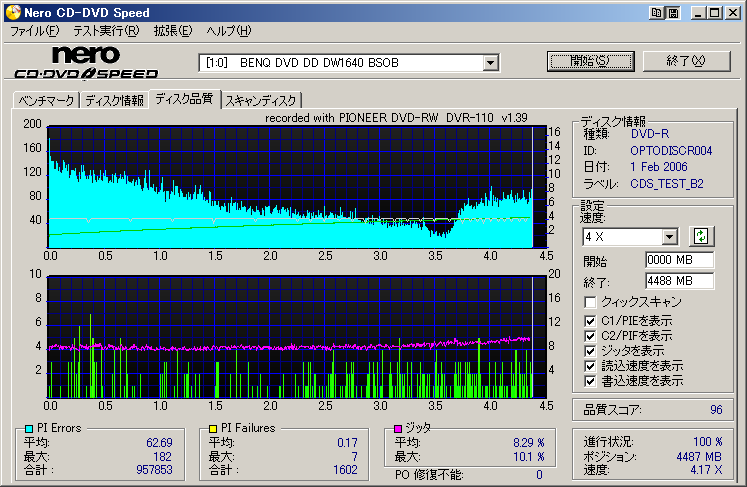Toggle the クイックスキャン checkbox
The image size is (747, 487).
click(x=590, y=302)
